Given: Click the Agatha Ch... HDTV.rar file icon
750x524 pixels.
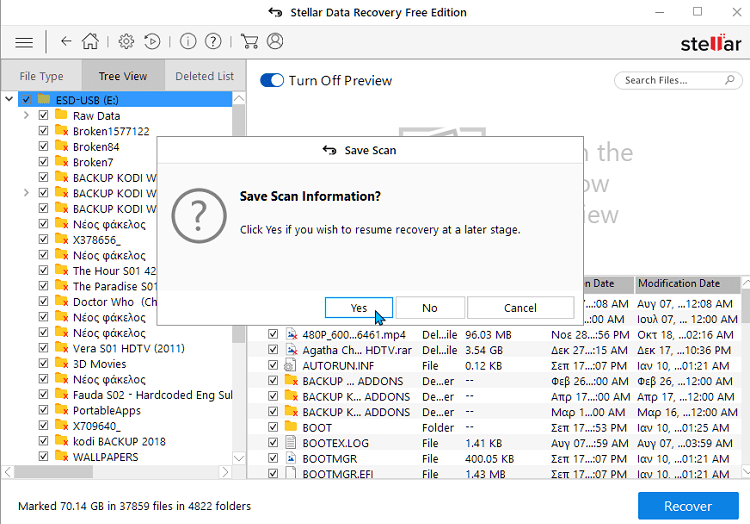Looking at the screenshot, I should (291, 349).
